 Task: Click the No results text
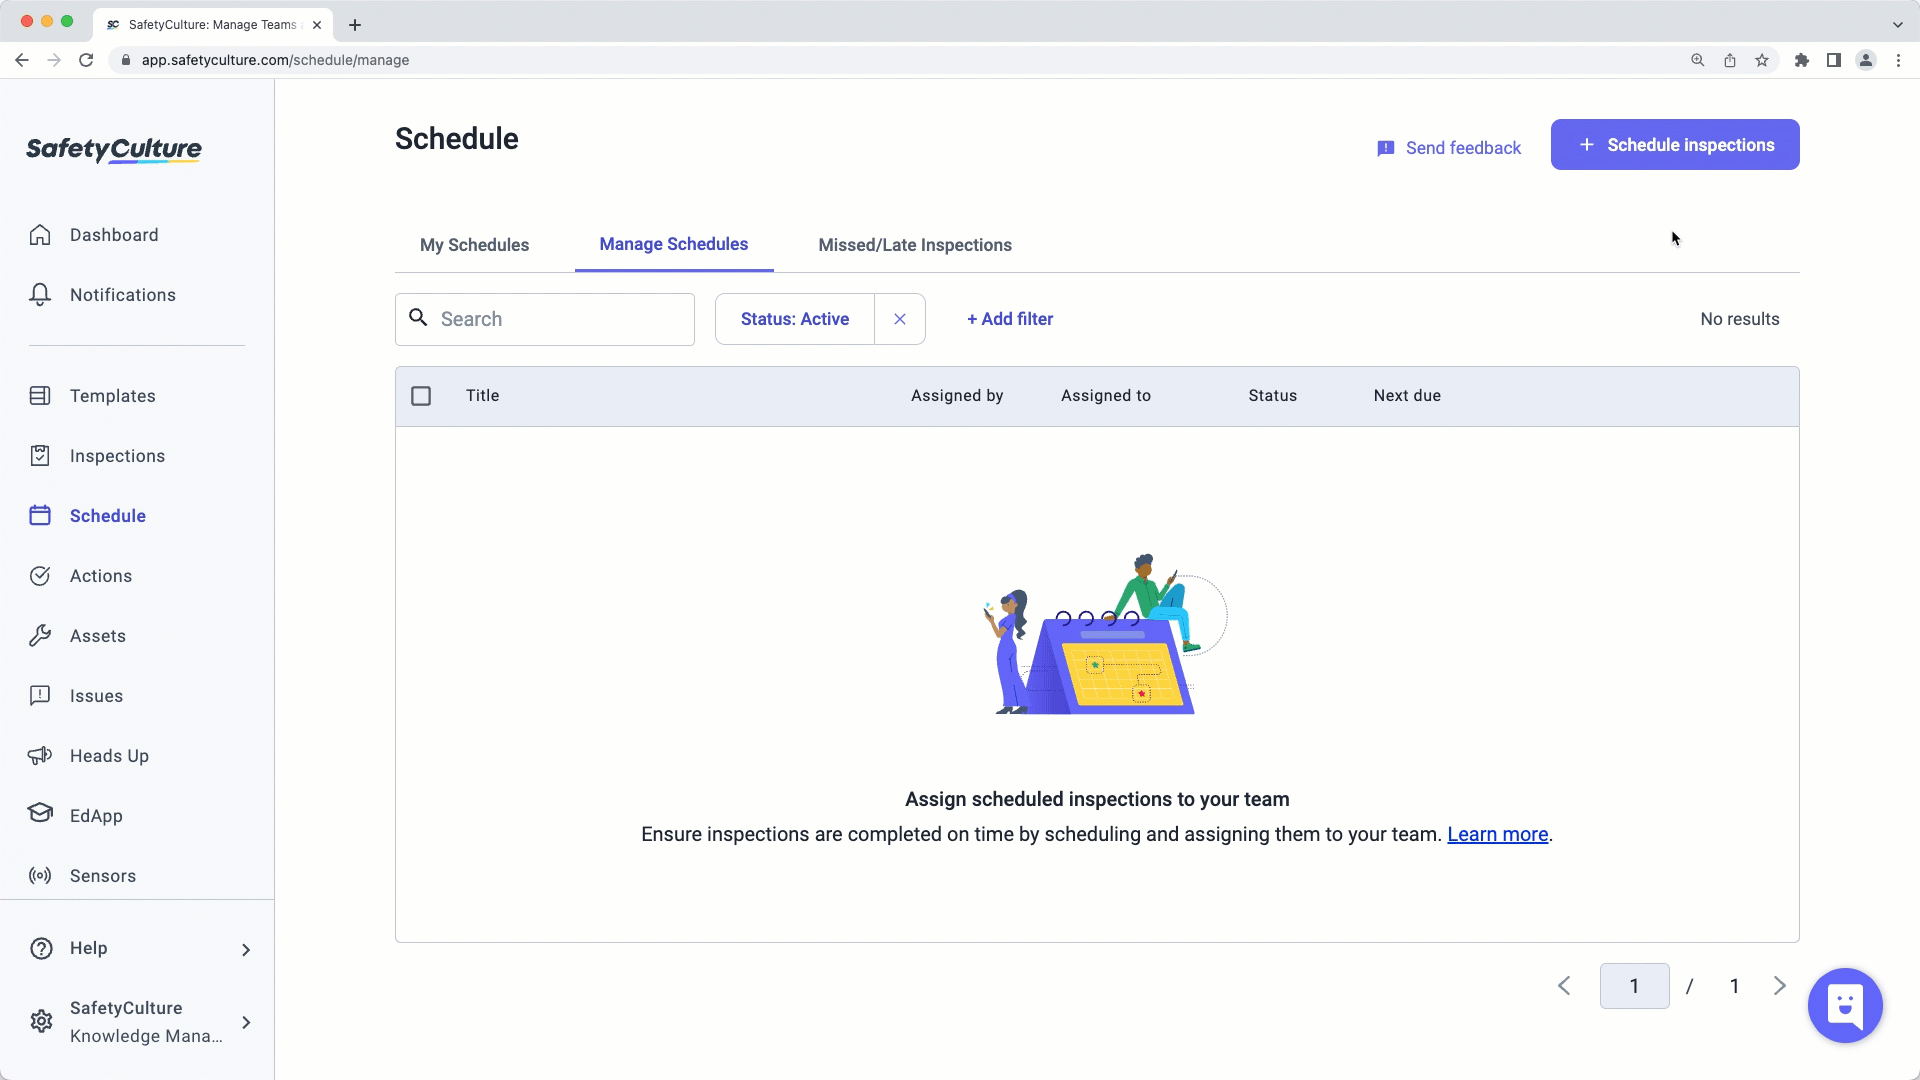point(1740,319)
